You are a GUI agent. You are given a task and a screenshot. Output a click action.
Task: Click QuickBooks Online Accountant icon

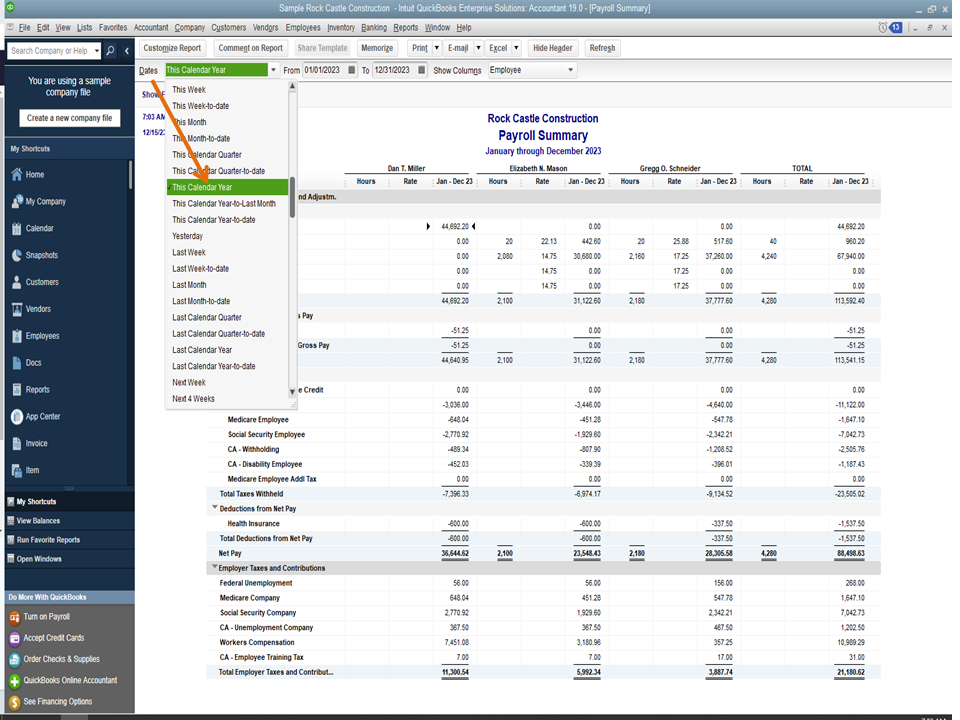(15, 681)
